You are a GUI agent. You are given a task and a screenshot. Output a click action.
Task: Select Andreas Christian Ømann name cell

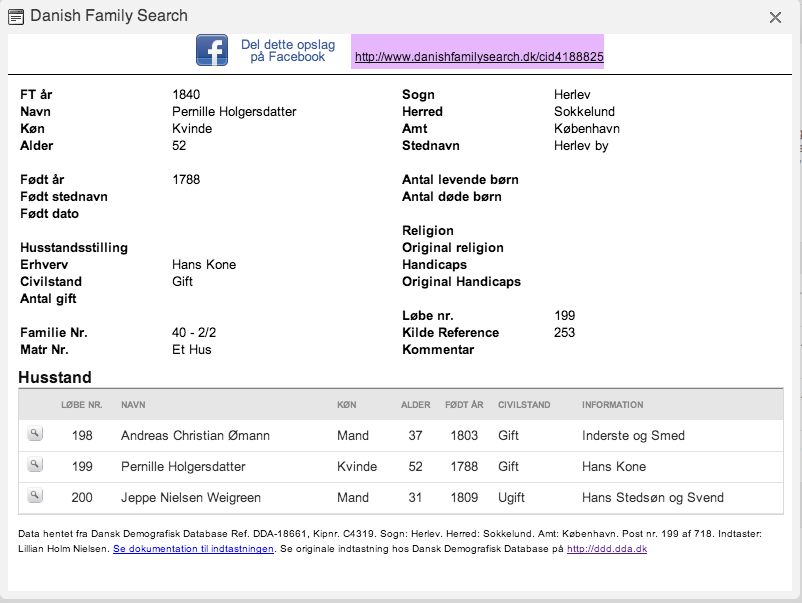click(195, 435)
